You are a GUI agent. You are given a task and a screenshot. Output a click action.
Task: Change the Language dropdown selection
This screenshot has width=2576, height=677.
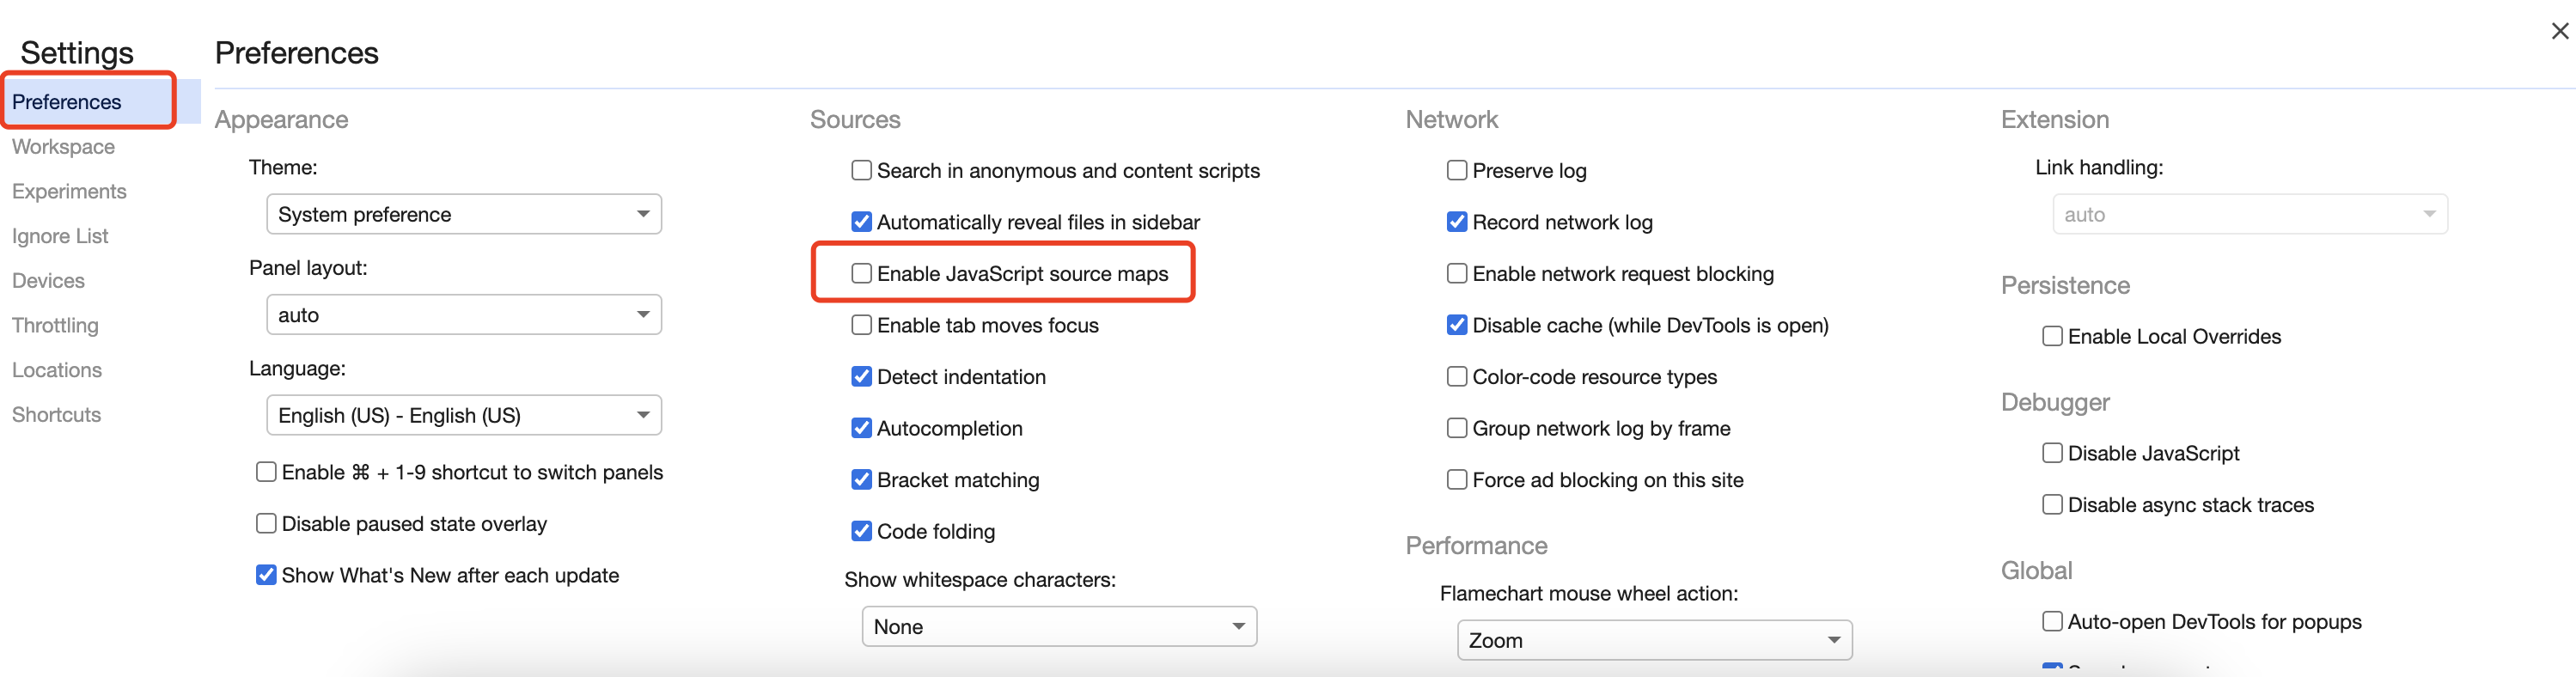pyautogui.click(x=463, y=416)
